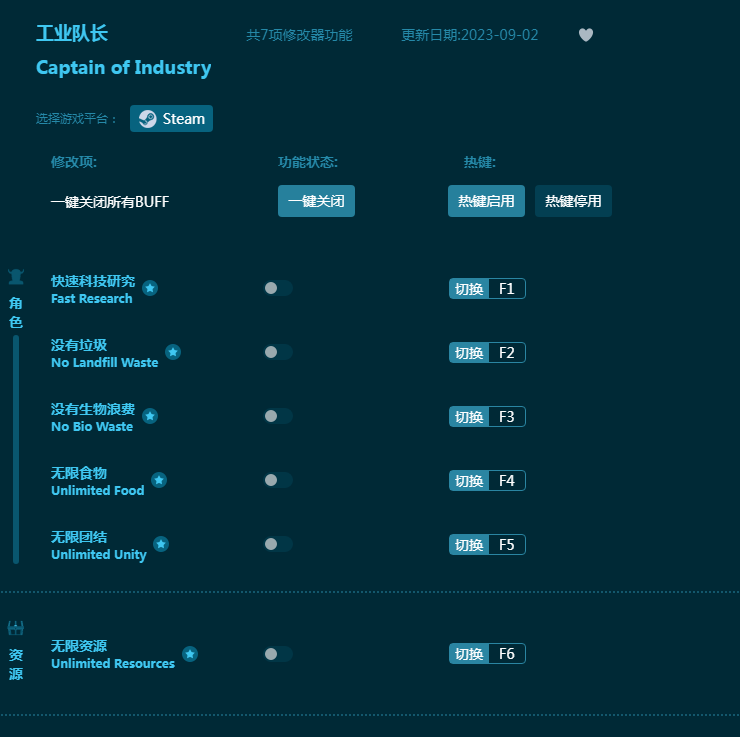Click the 修改项 column header

pos(74,162)
